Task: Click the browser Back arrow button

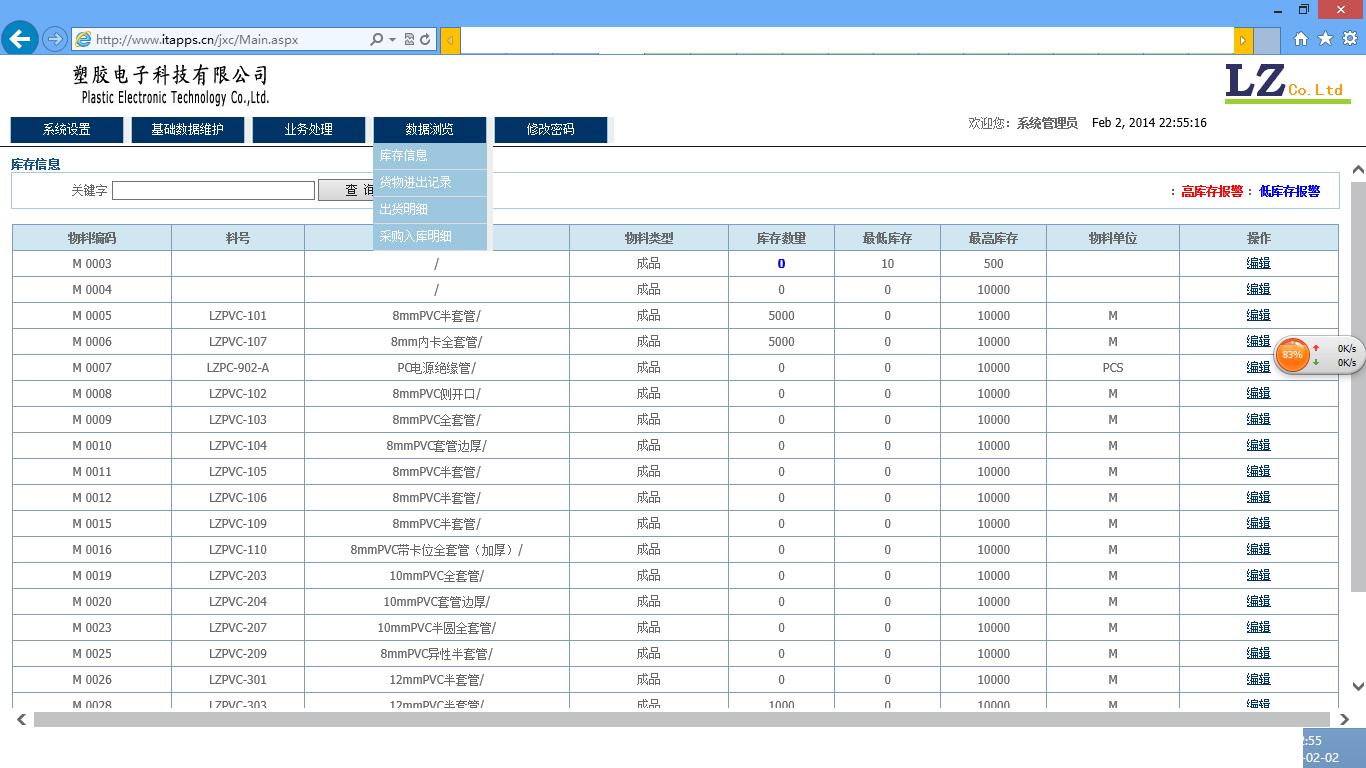Action: tap(20, 39)
